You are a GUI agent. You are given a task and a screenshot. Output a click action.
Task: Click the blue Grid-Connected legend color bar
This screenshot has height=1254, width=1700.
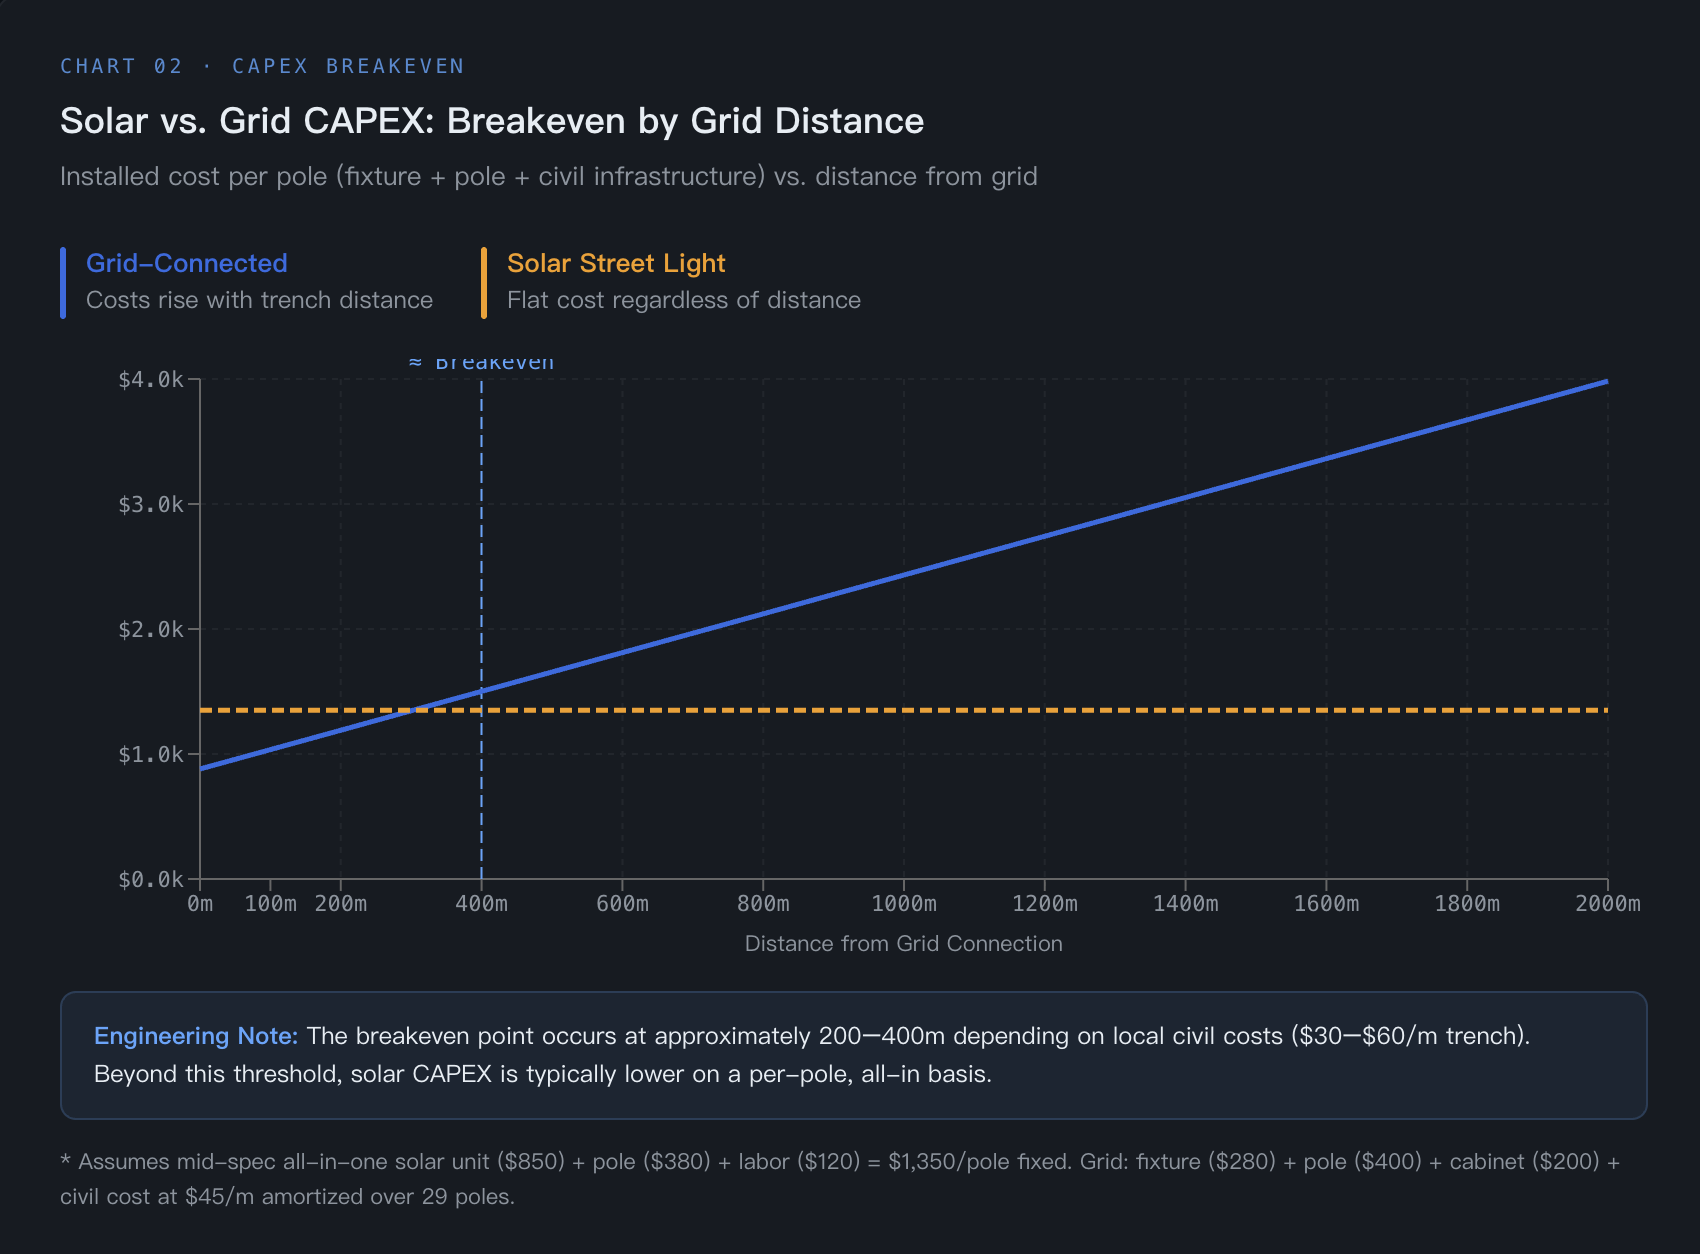click(x=63, y=283)
